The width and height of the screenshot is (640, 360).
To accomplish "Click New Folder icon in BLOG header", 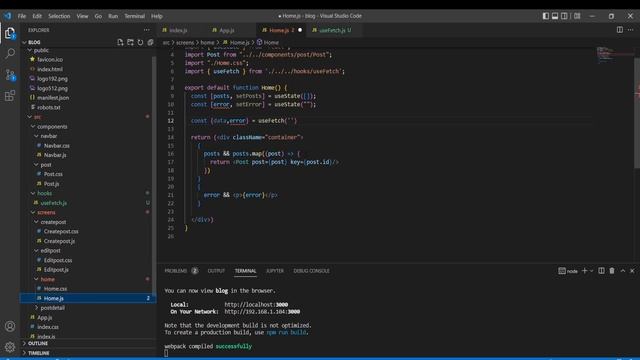I will pos(130,42).
